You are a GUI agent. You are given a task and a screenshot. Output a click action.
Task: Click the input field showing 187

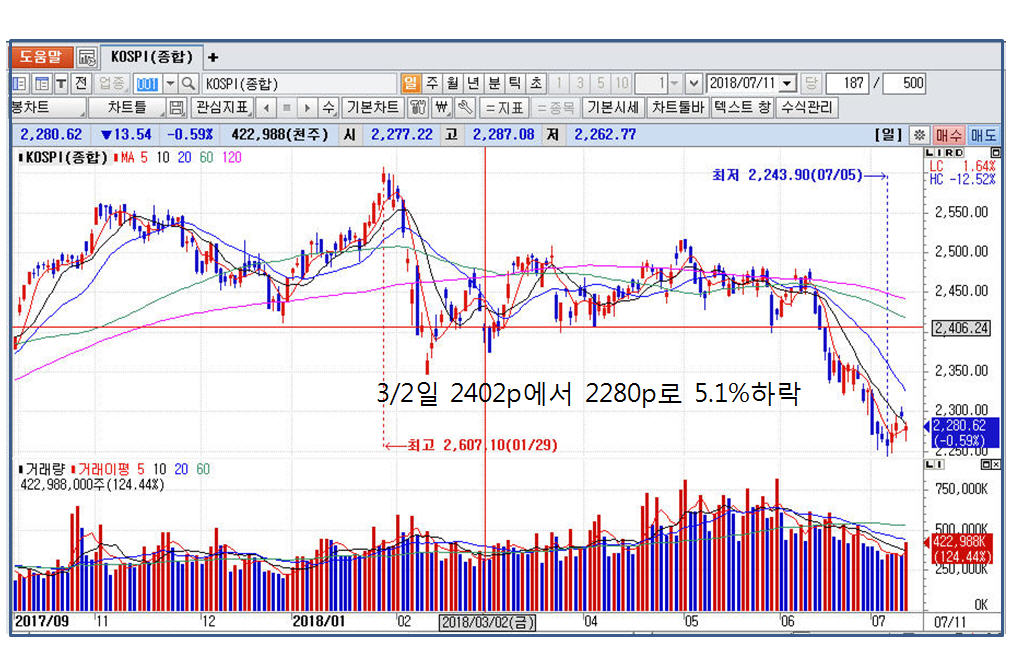coord(849,84)
